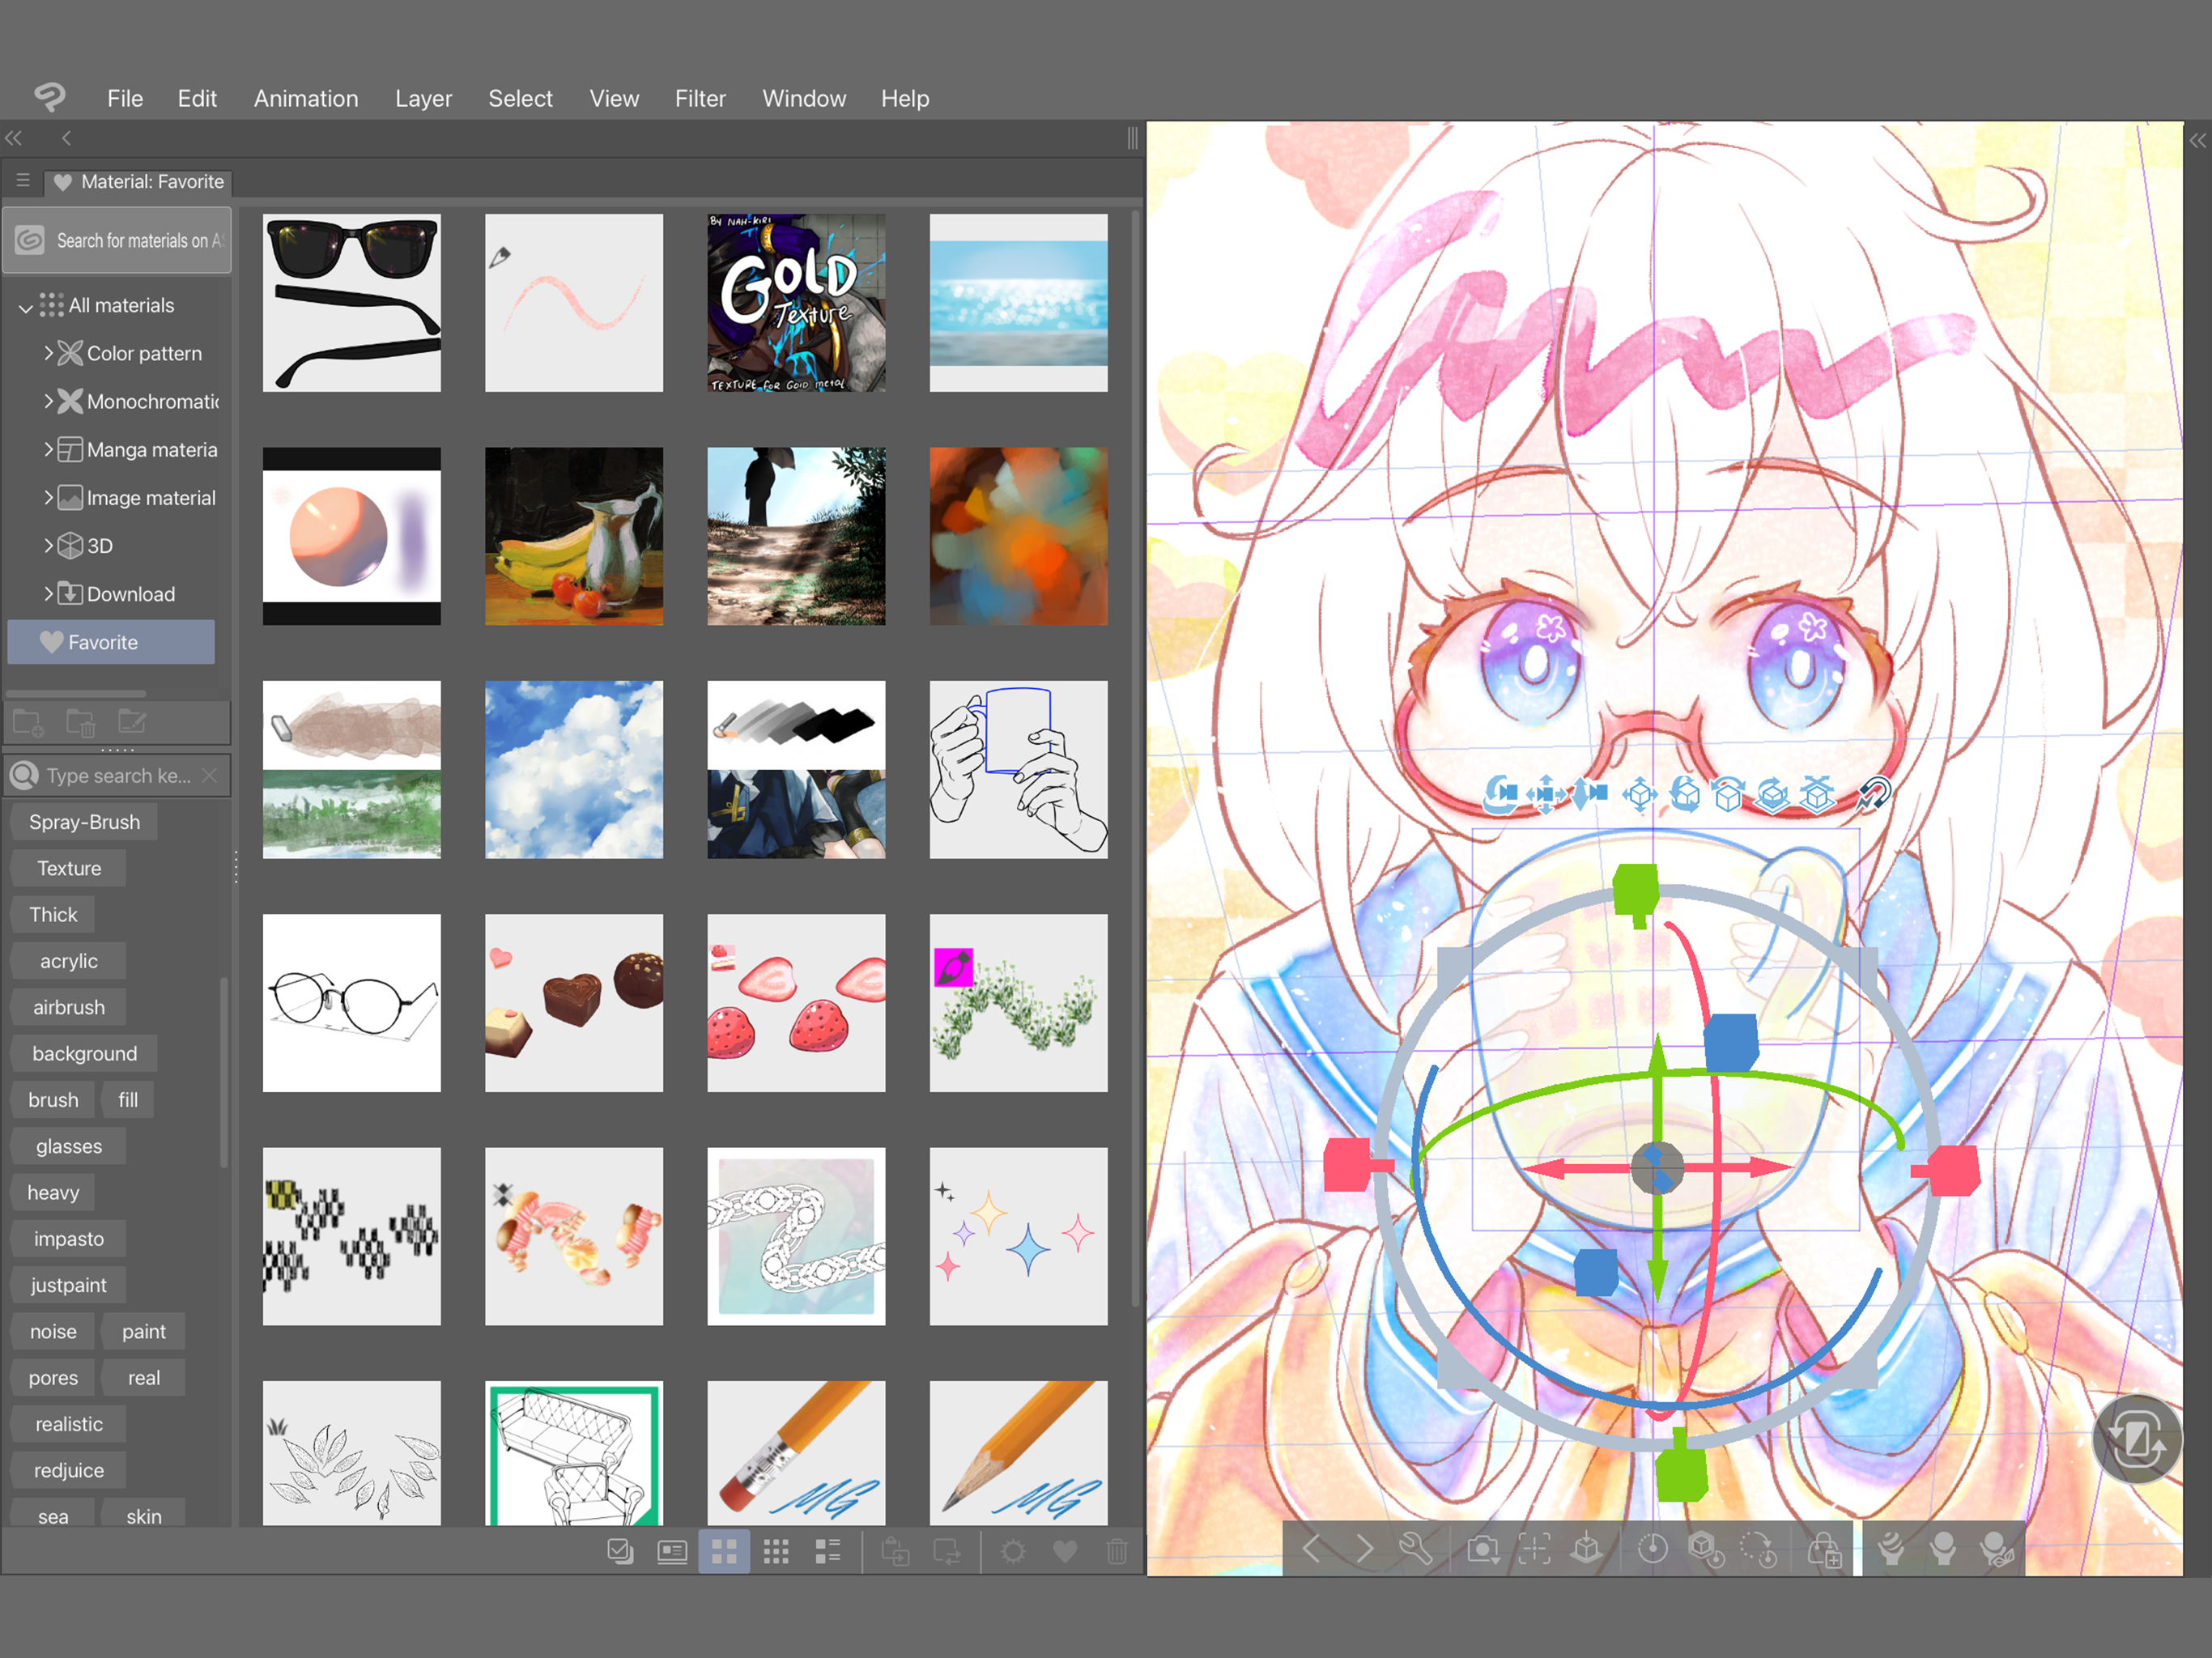Click the camera angle preset icon
The width and height of the screenshot is (2212, 1658).
pyautogui.click(x=1482, y=1550)
